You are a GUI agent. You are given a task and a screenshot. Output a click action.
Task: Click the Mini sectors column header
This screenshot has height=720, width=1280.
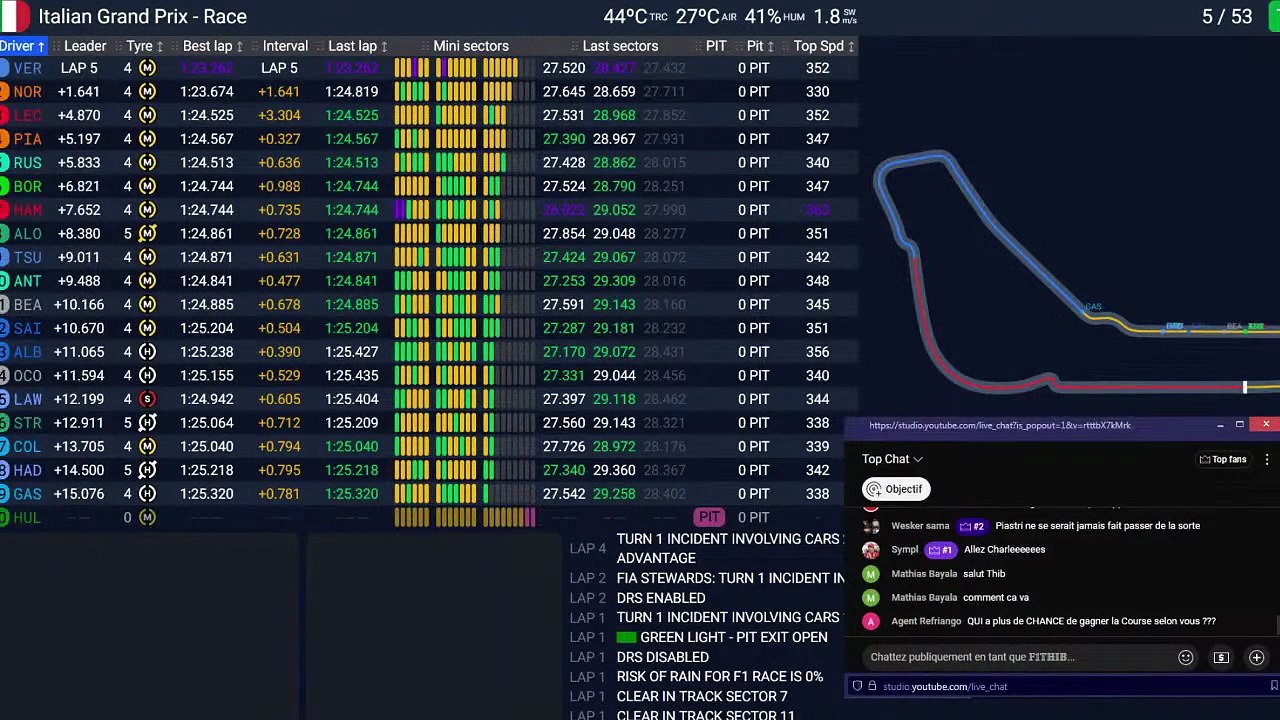471,46
